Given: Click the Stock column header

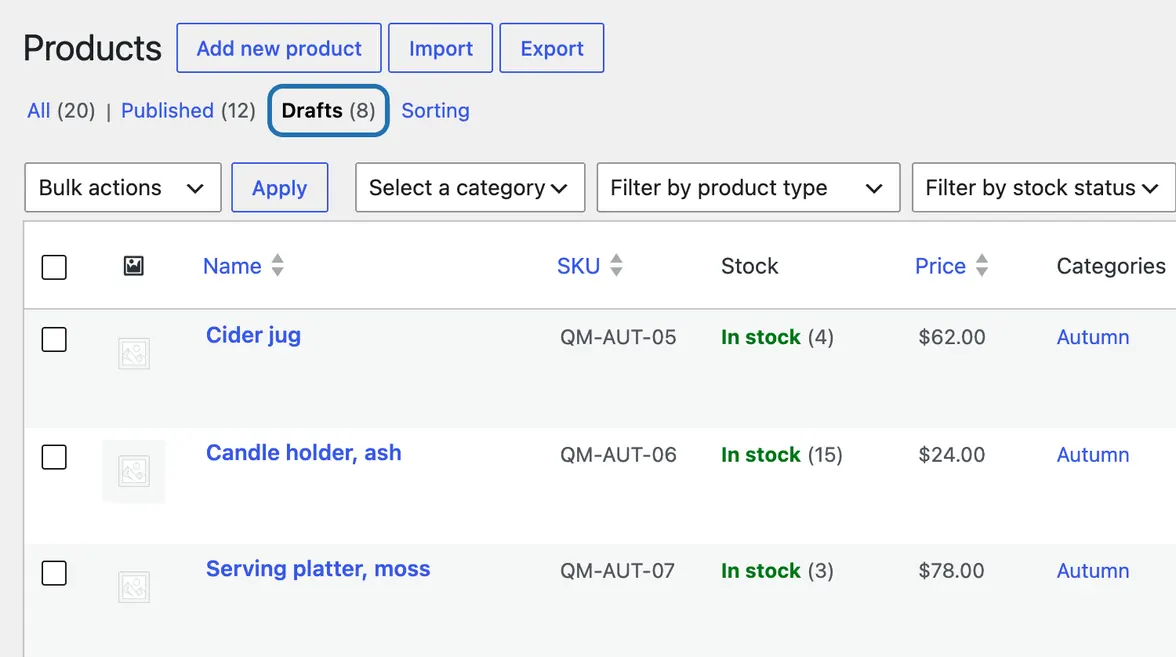Looking at the screenshot, I should (749, 266).
